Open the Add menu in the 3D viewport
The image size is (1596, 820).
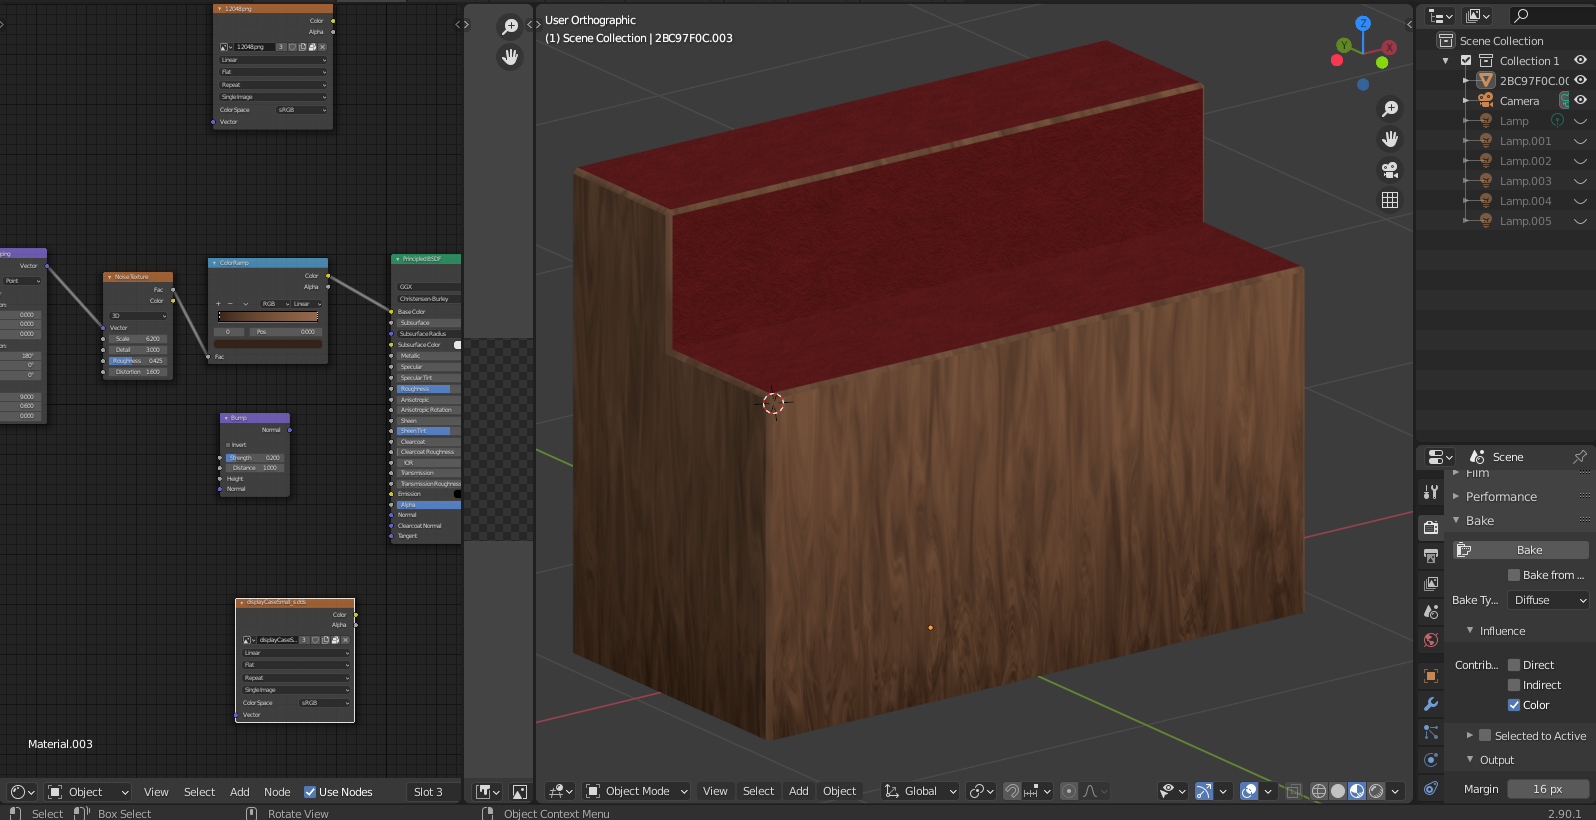tap(798, 791)
